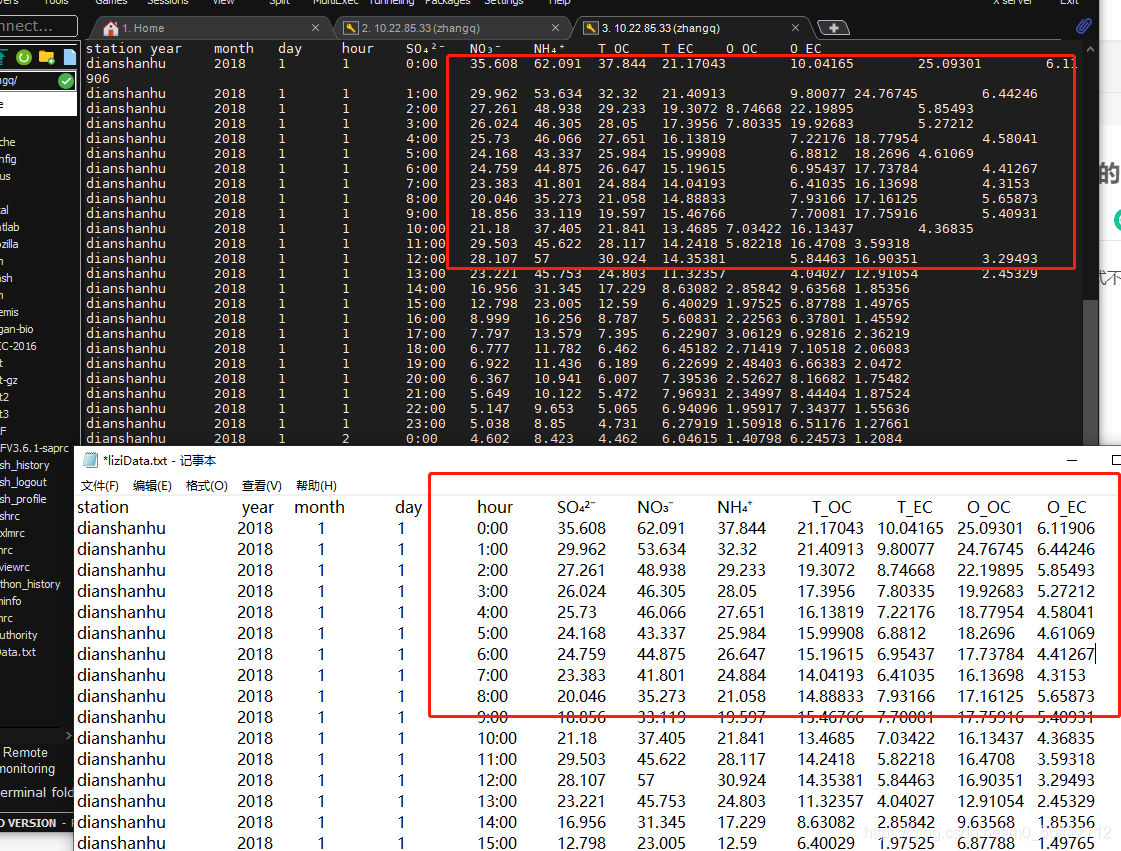
Task: Select viewrc file in SFTP list
Action: (15, 567)
